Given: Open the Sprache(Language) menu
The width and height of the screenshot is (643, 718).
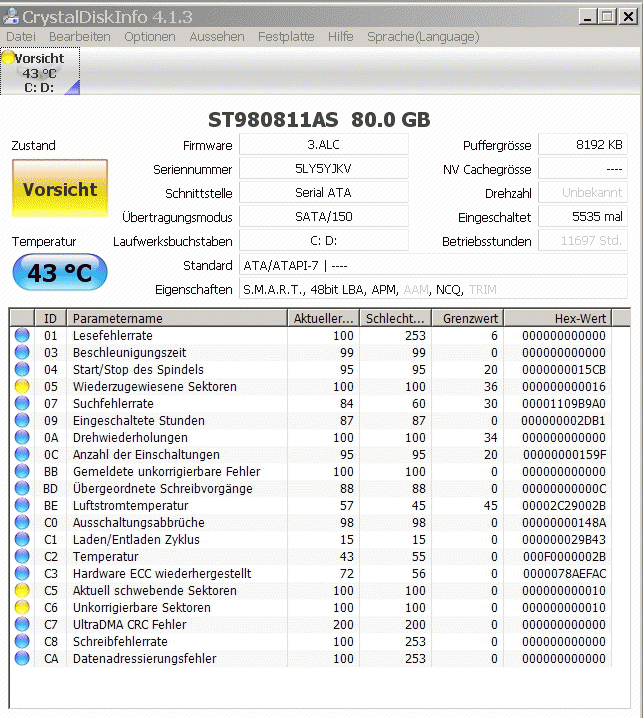Looking at the screenshot, I should click(x=423, y=37).
